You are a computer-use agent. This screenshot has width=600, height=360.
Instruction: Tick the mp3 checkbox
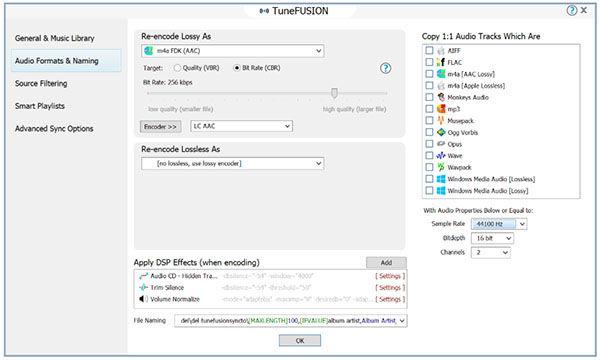pos(429,109)
